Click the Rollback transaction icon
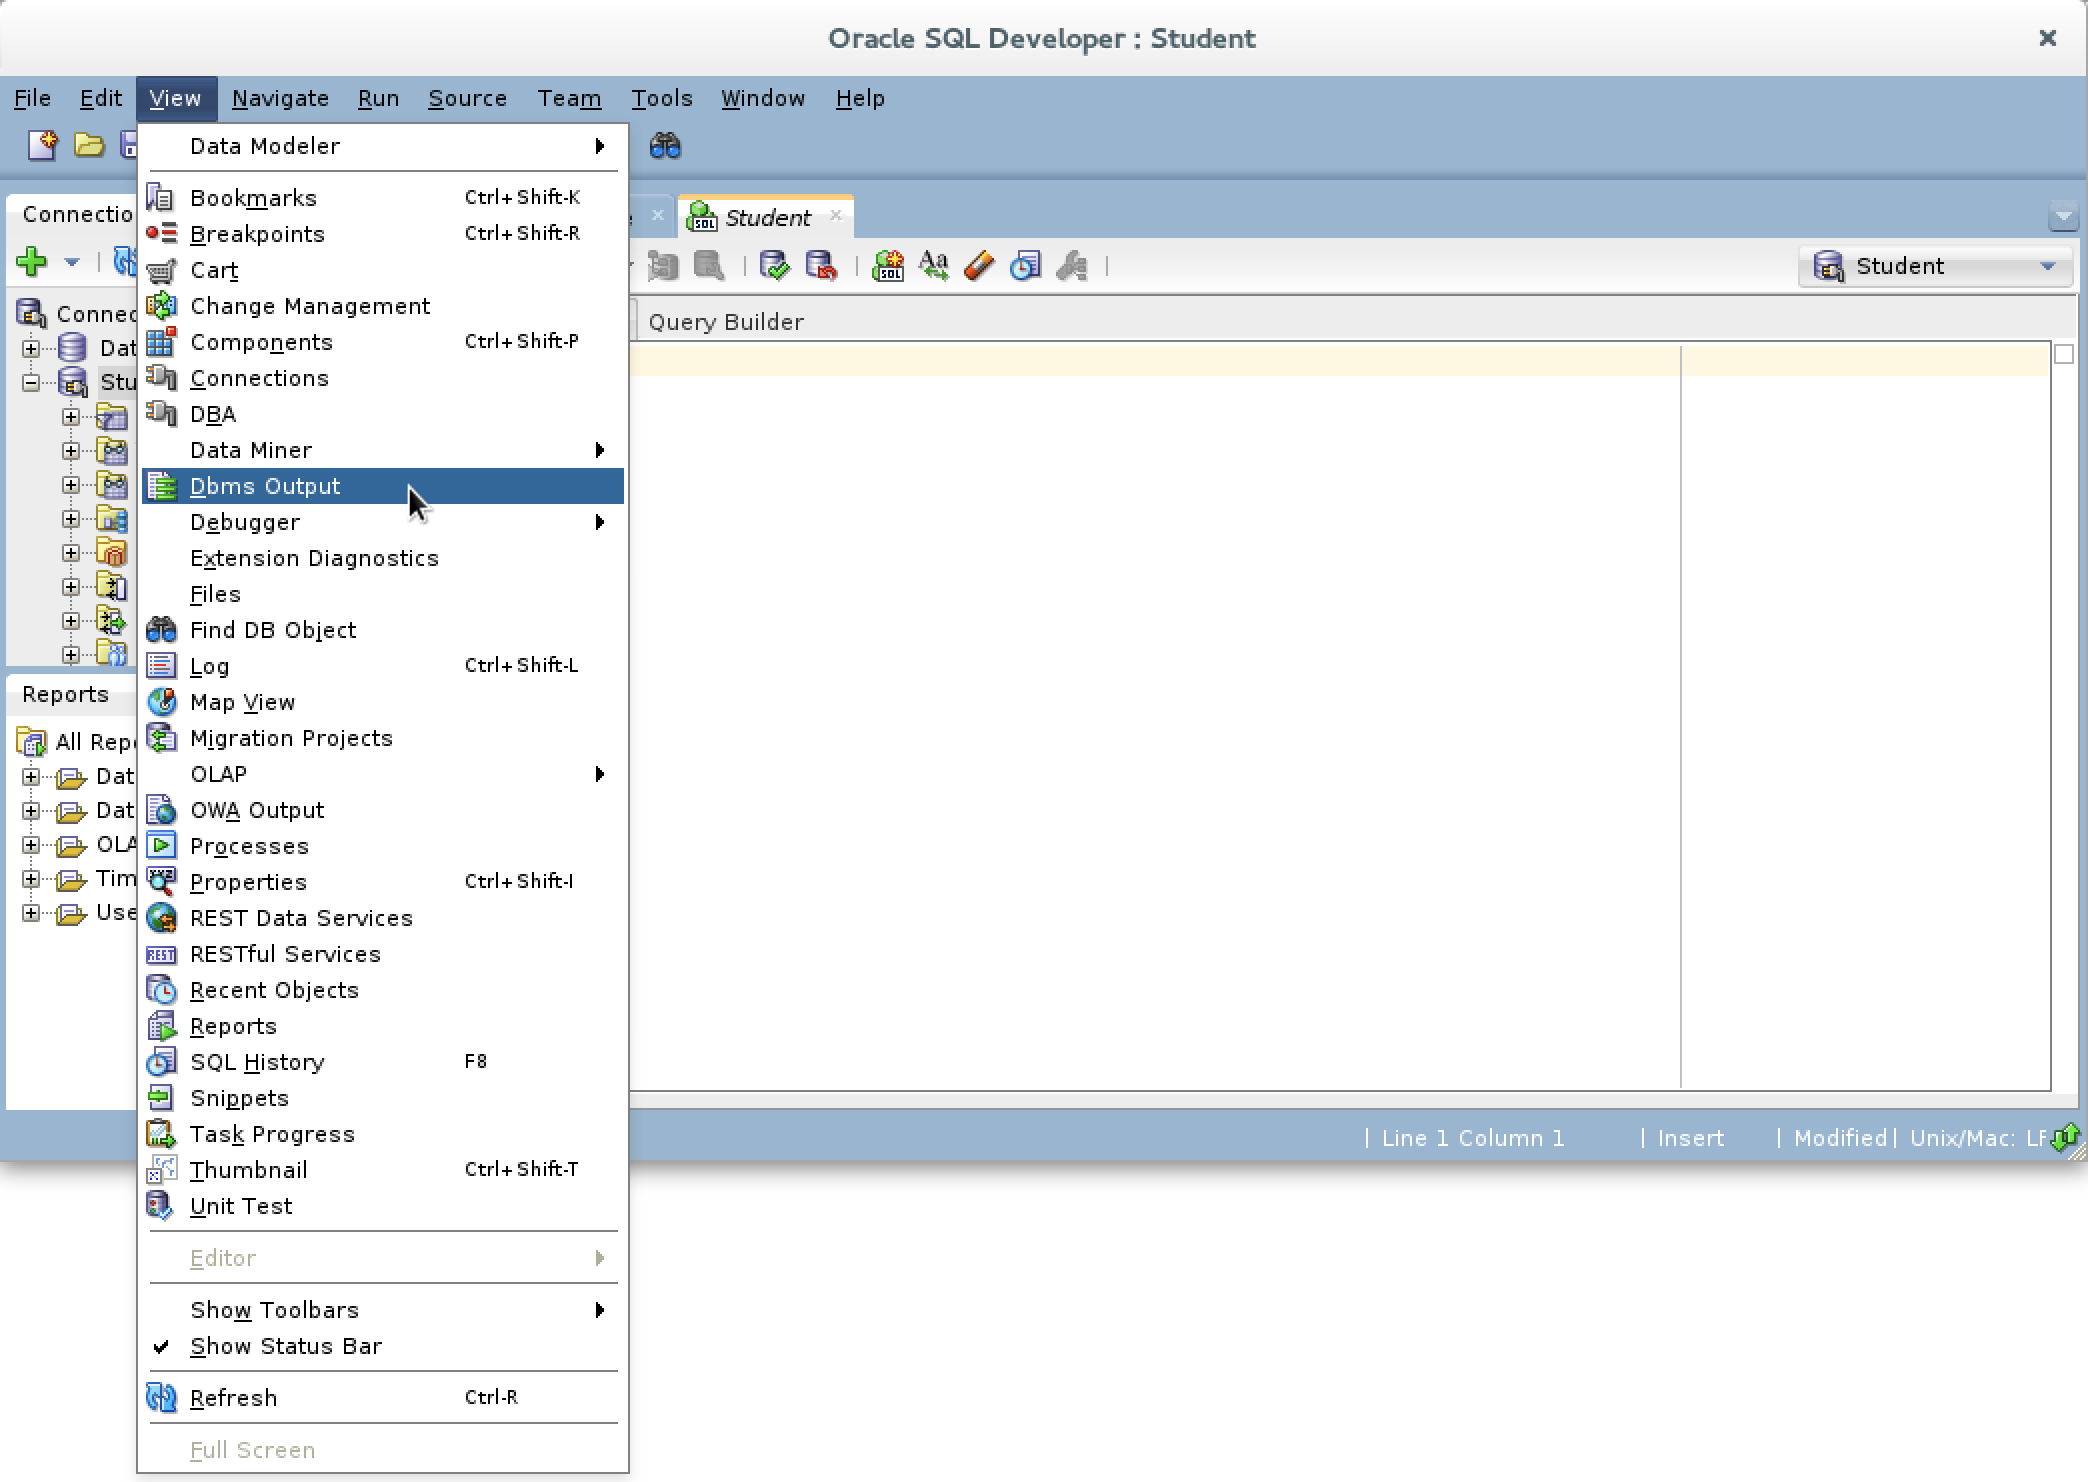 click(821, 265)
